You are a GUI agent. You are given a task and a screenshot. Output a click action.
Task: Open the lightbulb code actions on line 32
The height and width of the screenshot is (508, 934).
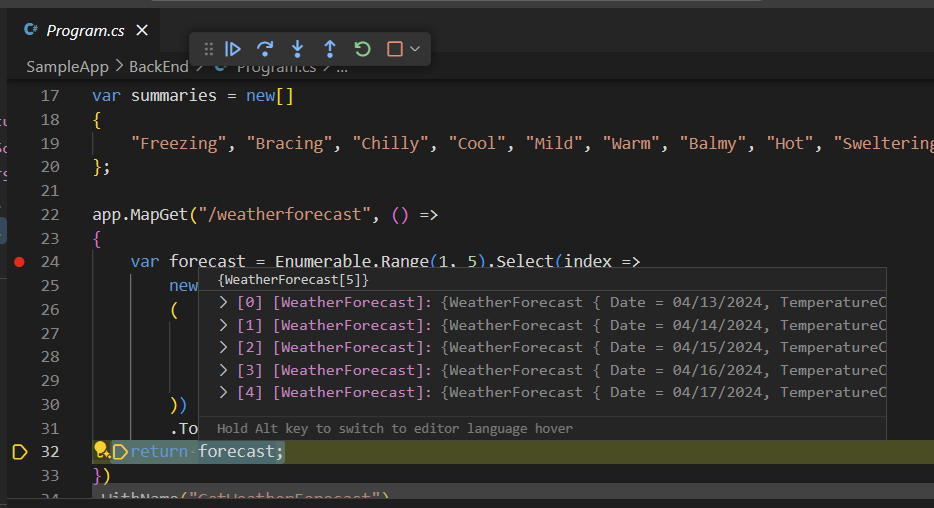point(101,451)
